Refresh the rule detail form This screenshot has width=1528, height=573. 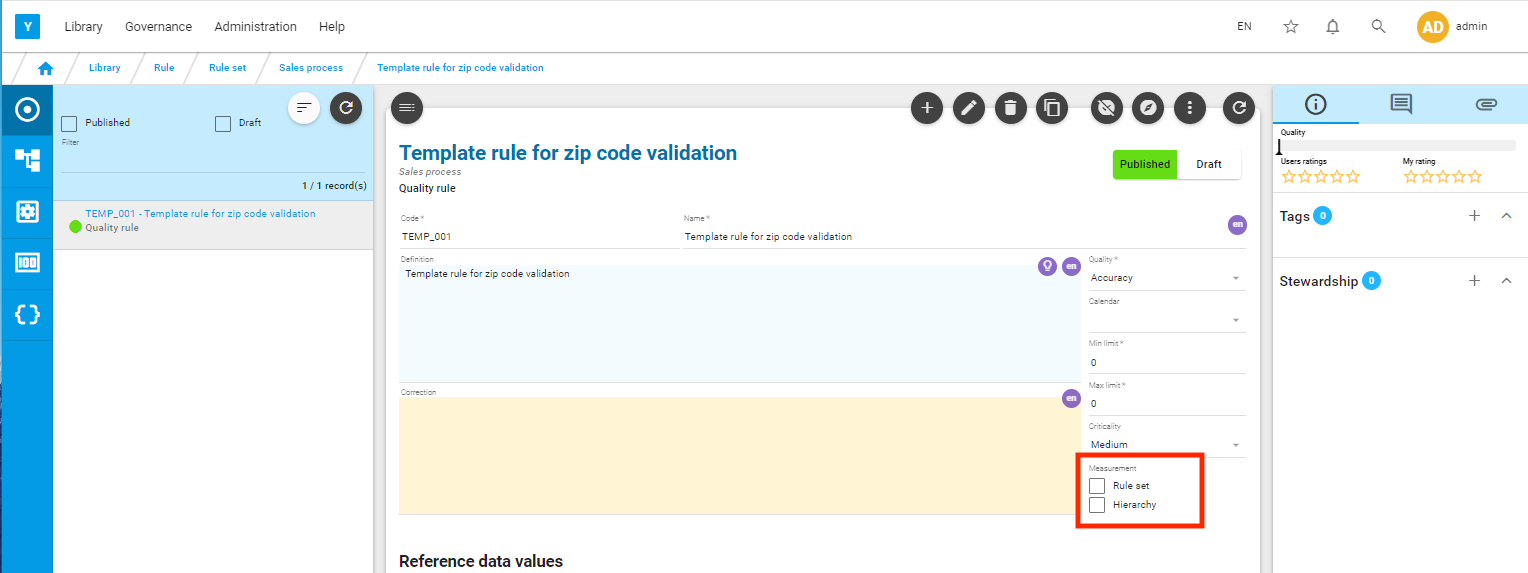pos(1239,108)
